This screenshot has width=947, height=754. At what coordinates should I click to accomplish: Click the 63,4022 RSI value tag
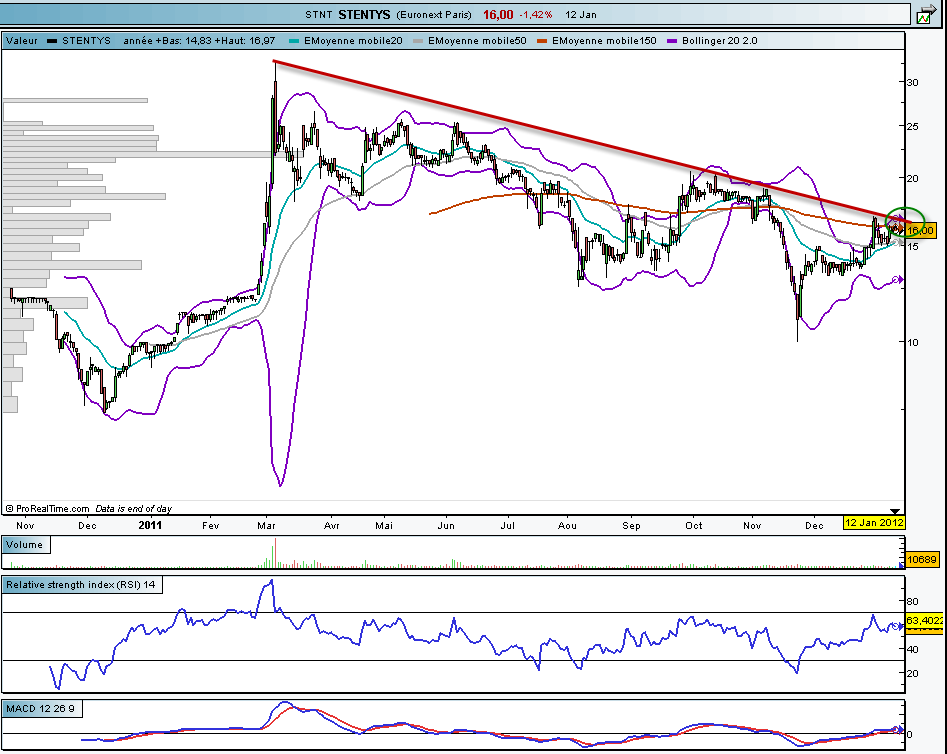point(924,621)
